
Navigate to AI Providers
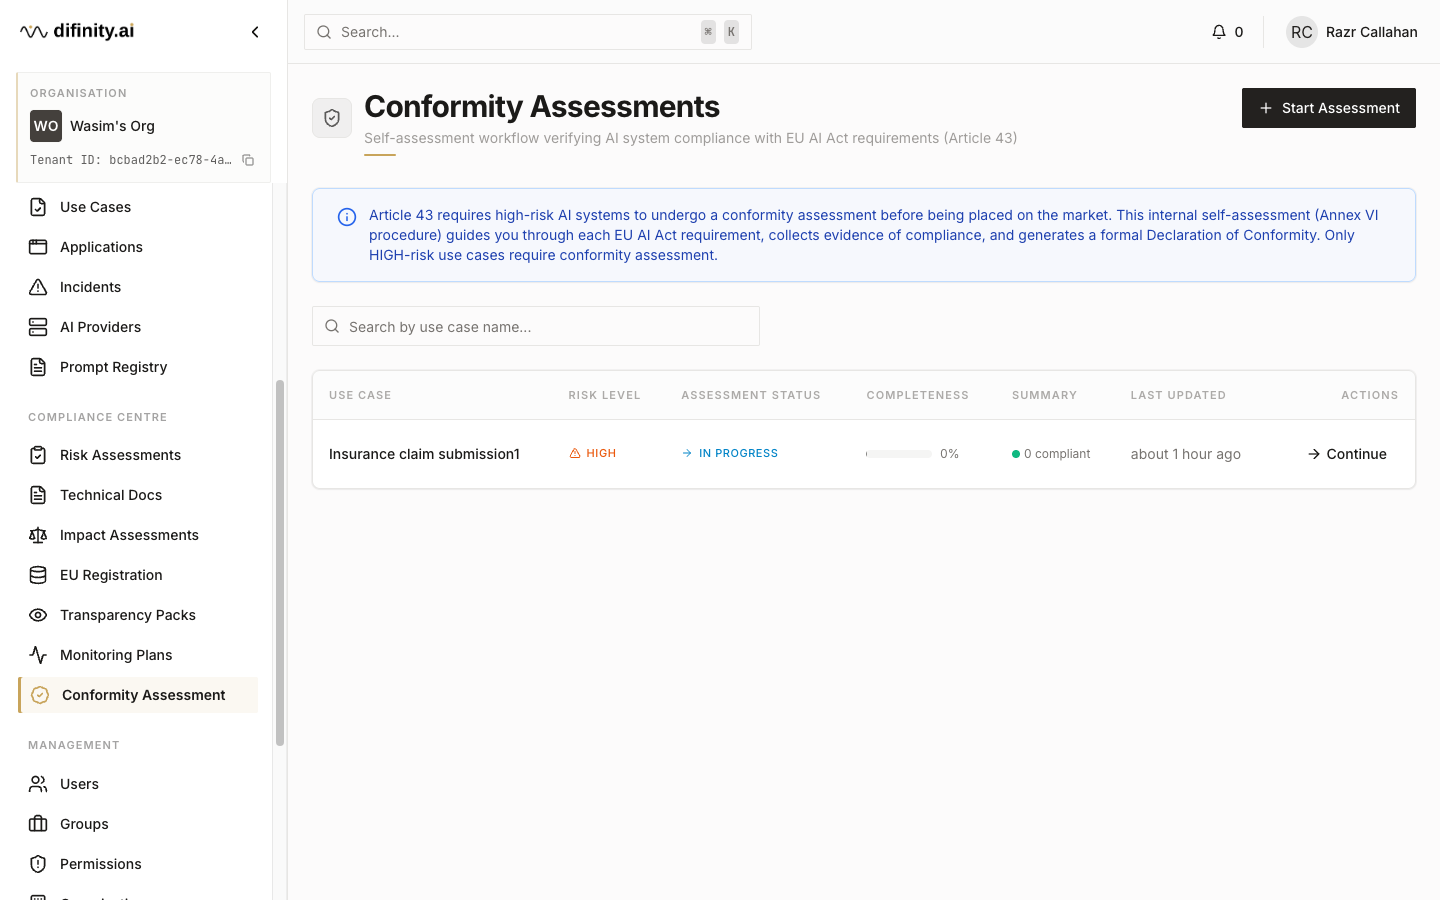tap(138, 327)
